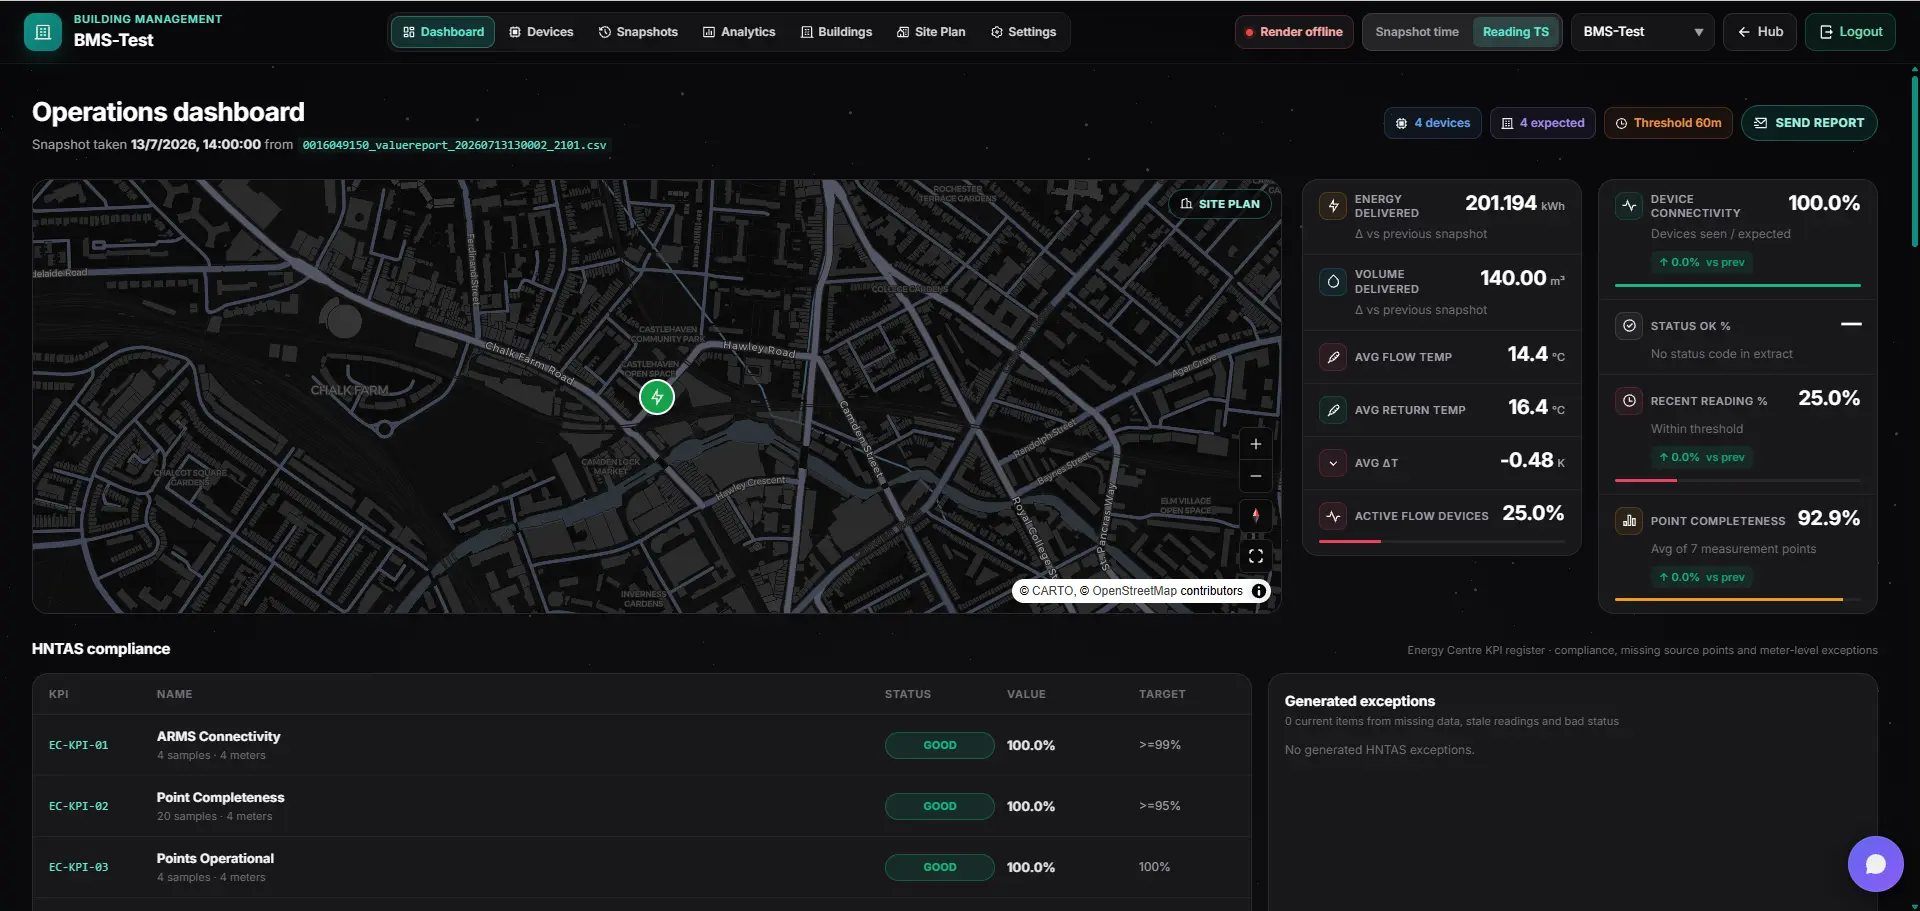1920x911 pixels.
Task: Click the Device Connectivity 100.0% value
Action: click(1824, 204)
